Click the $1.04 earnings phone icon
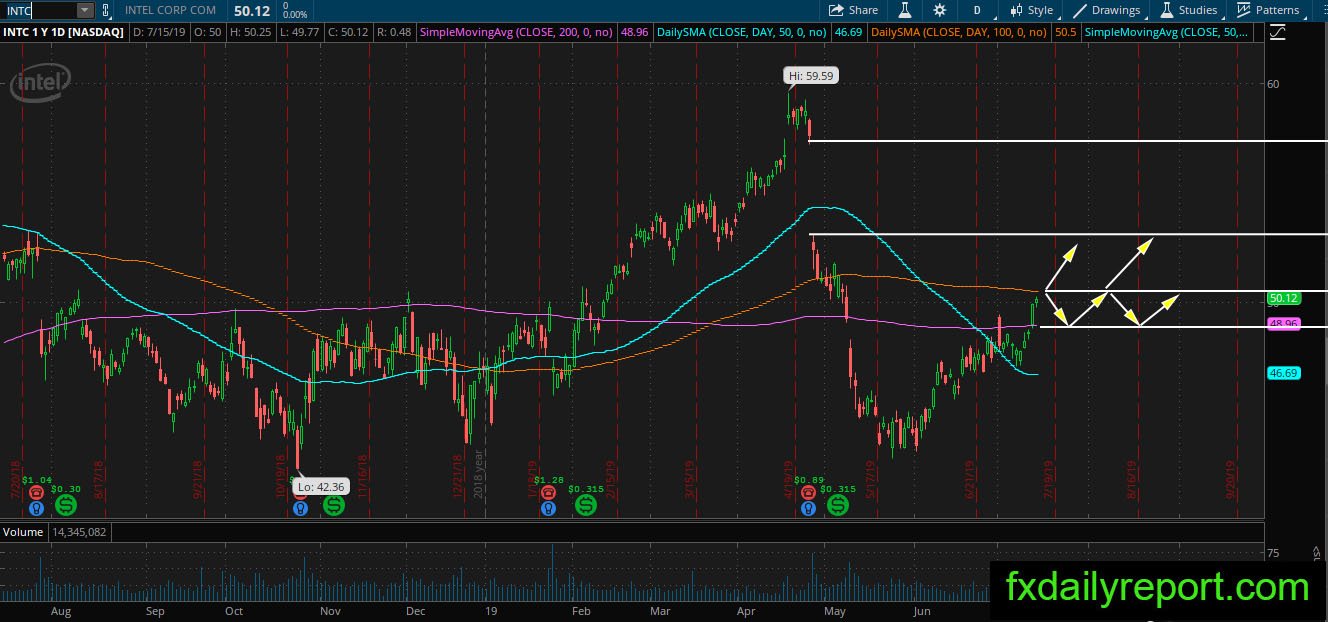The width and height of the screenshot is (1328, 622). (x=37, y=492)
